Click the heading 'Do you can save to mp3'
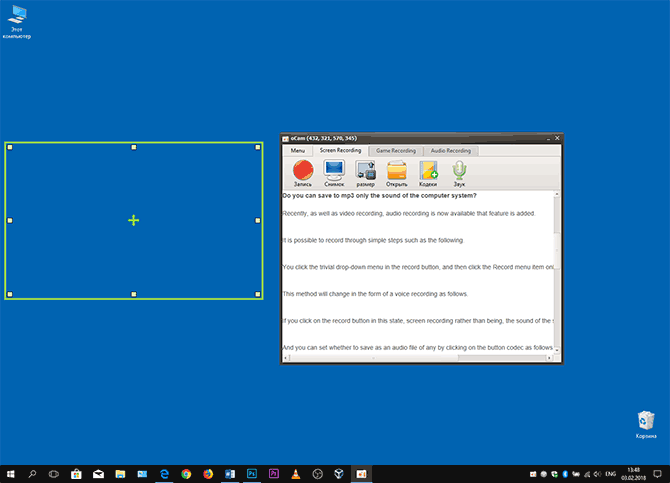 (379, 195)
